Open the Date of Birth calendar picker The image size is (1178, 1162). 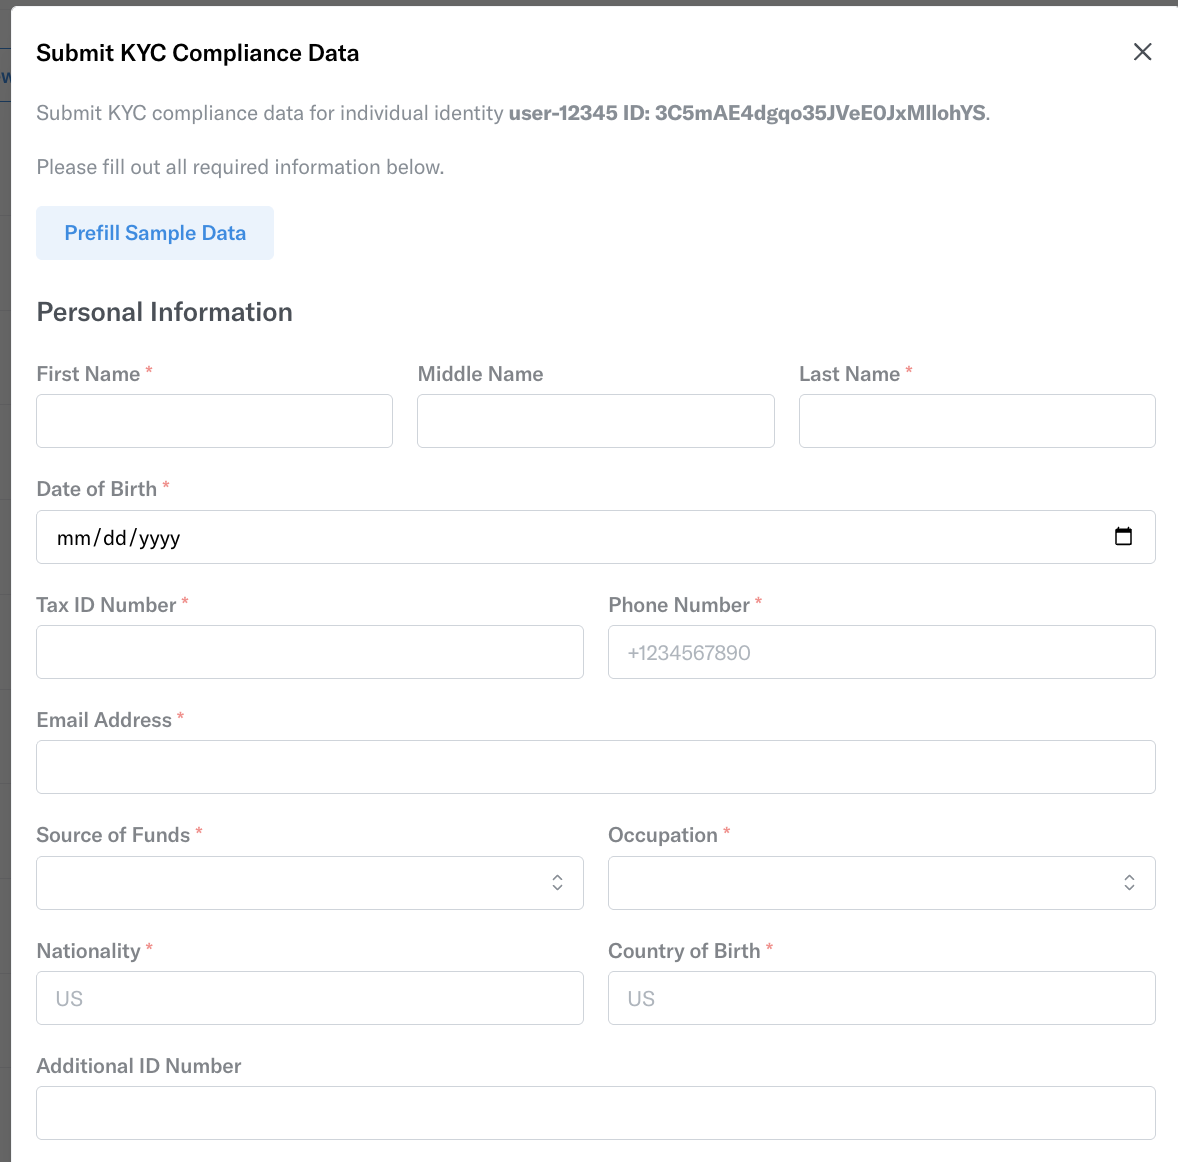point(1123,536)
